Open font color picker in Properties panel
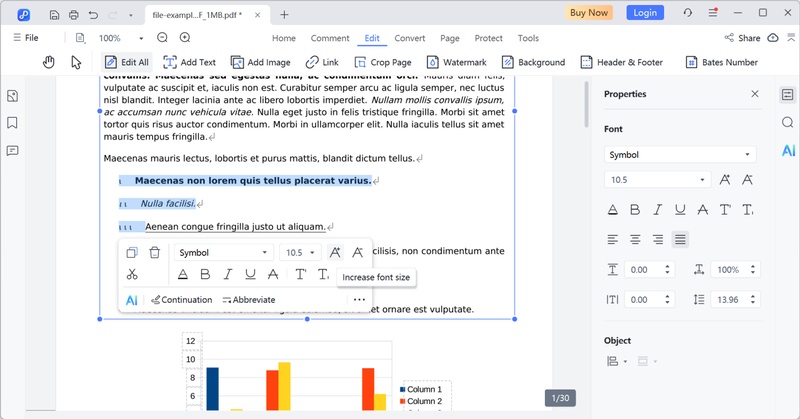This screenshot has height=419, width=800. click(x=613, y=210)
